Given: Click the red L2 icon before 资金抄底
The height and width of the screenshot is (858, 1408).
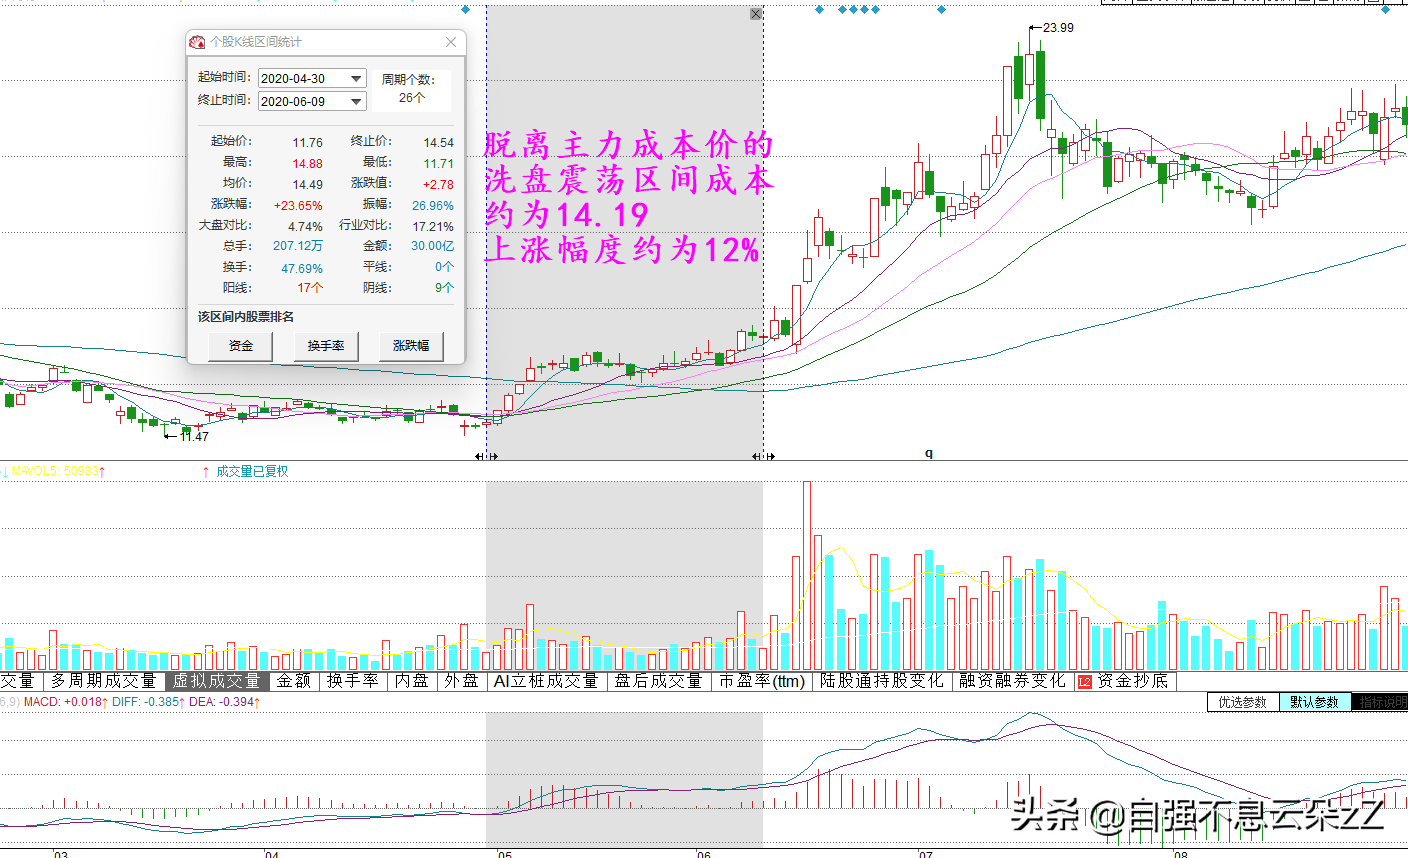Looking at the screenshot, I should tap(1084, 682).
